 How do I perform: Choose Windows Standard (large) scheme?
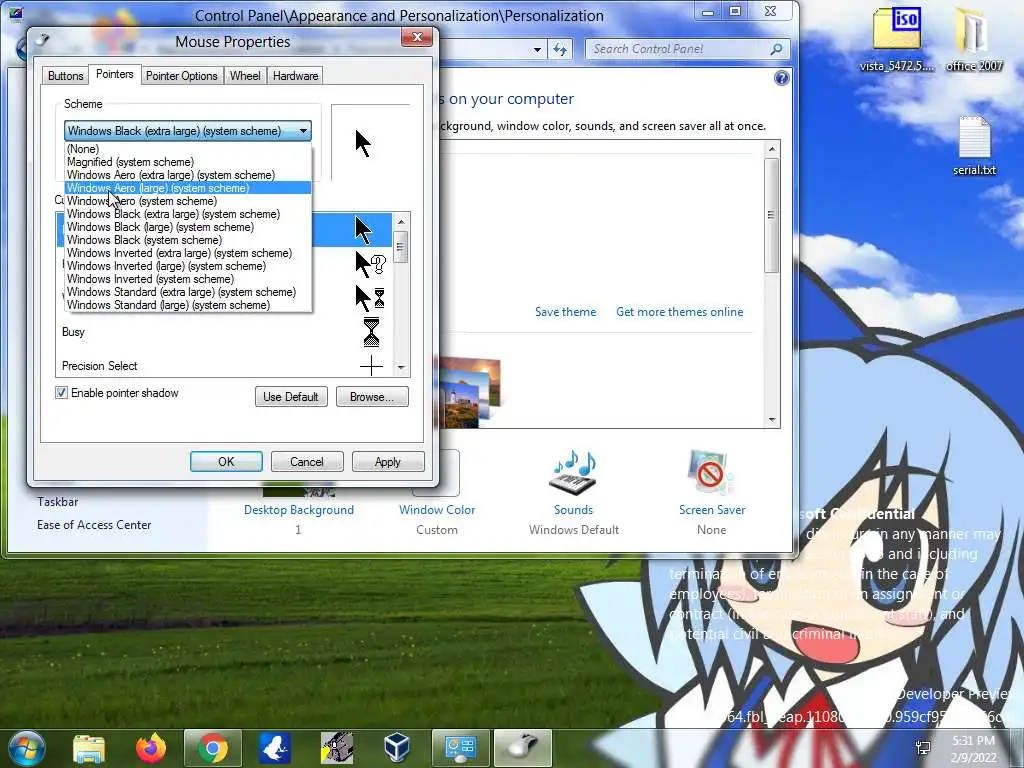pyautogui.click(x=188, y=305)
